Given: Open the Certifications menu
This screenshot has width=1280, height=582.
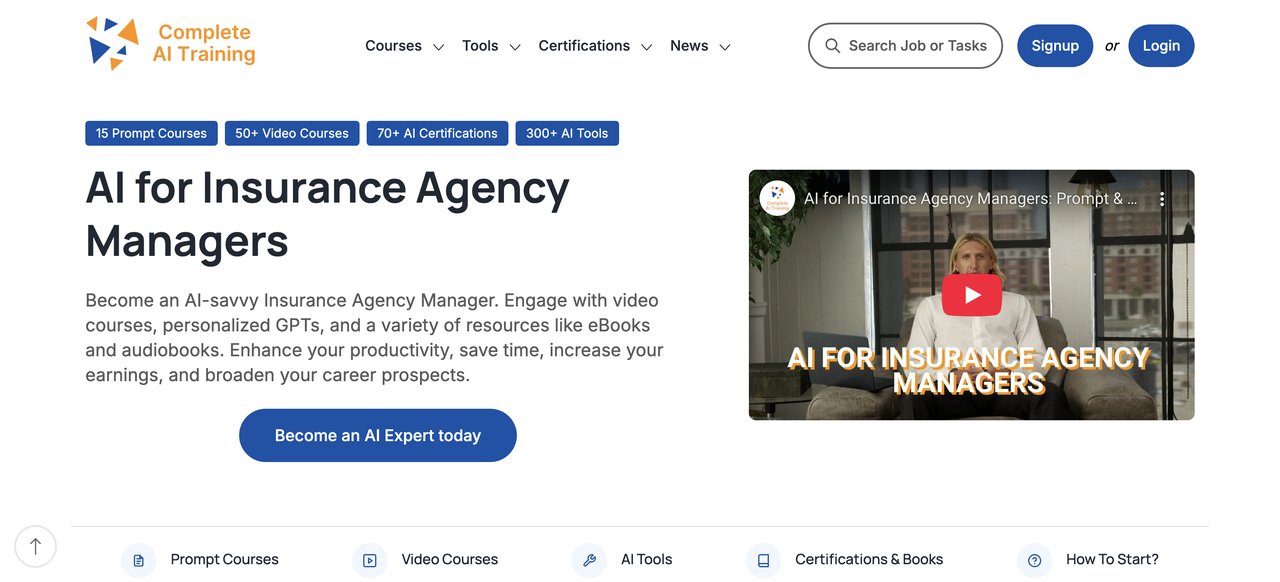Looking at the screenshot, I should coord(584,46).
